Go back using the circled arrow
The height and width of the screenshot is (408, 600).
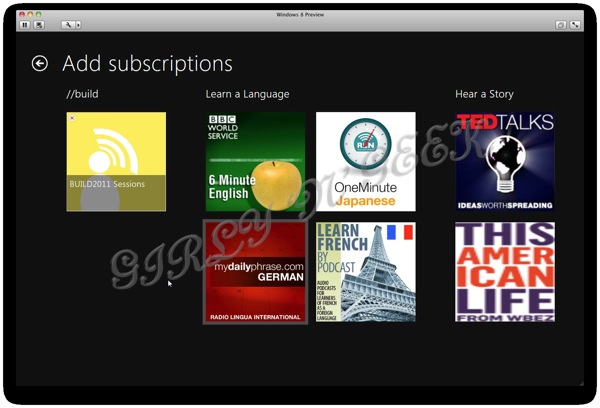click(x=40, y=64)
